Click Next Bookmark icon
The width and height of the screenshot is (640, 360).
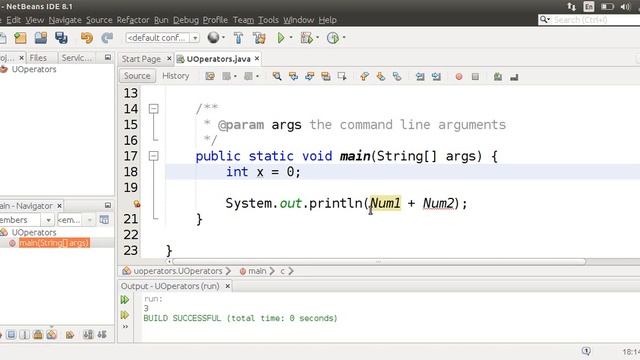pos(380,76)
